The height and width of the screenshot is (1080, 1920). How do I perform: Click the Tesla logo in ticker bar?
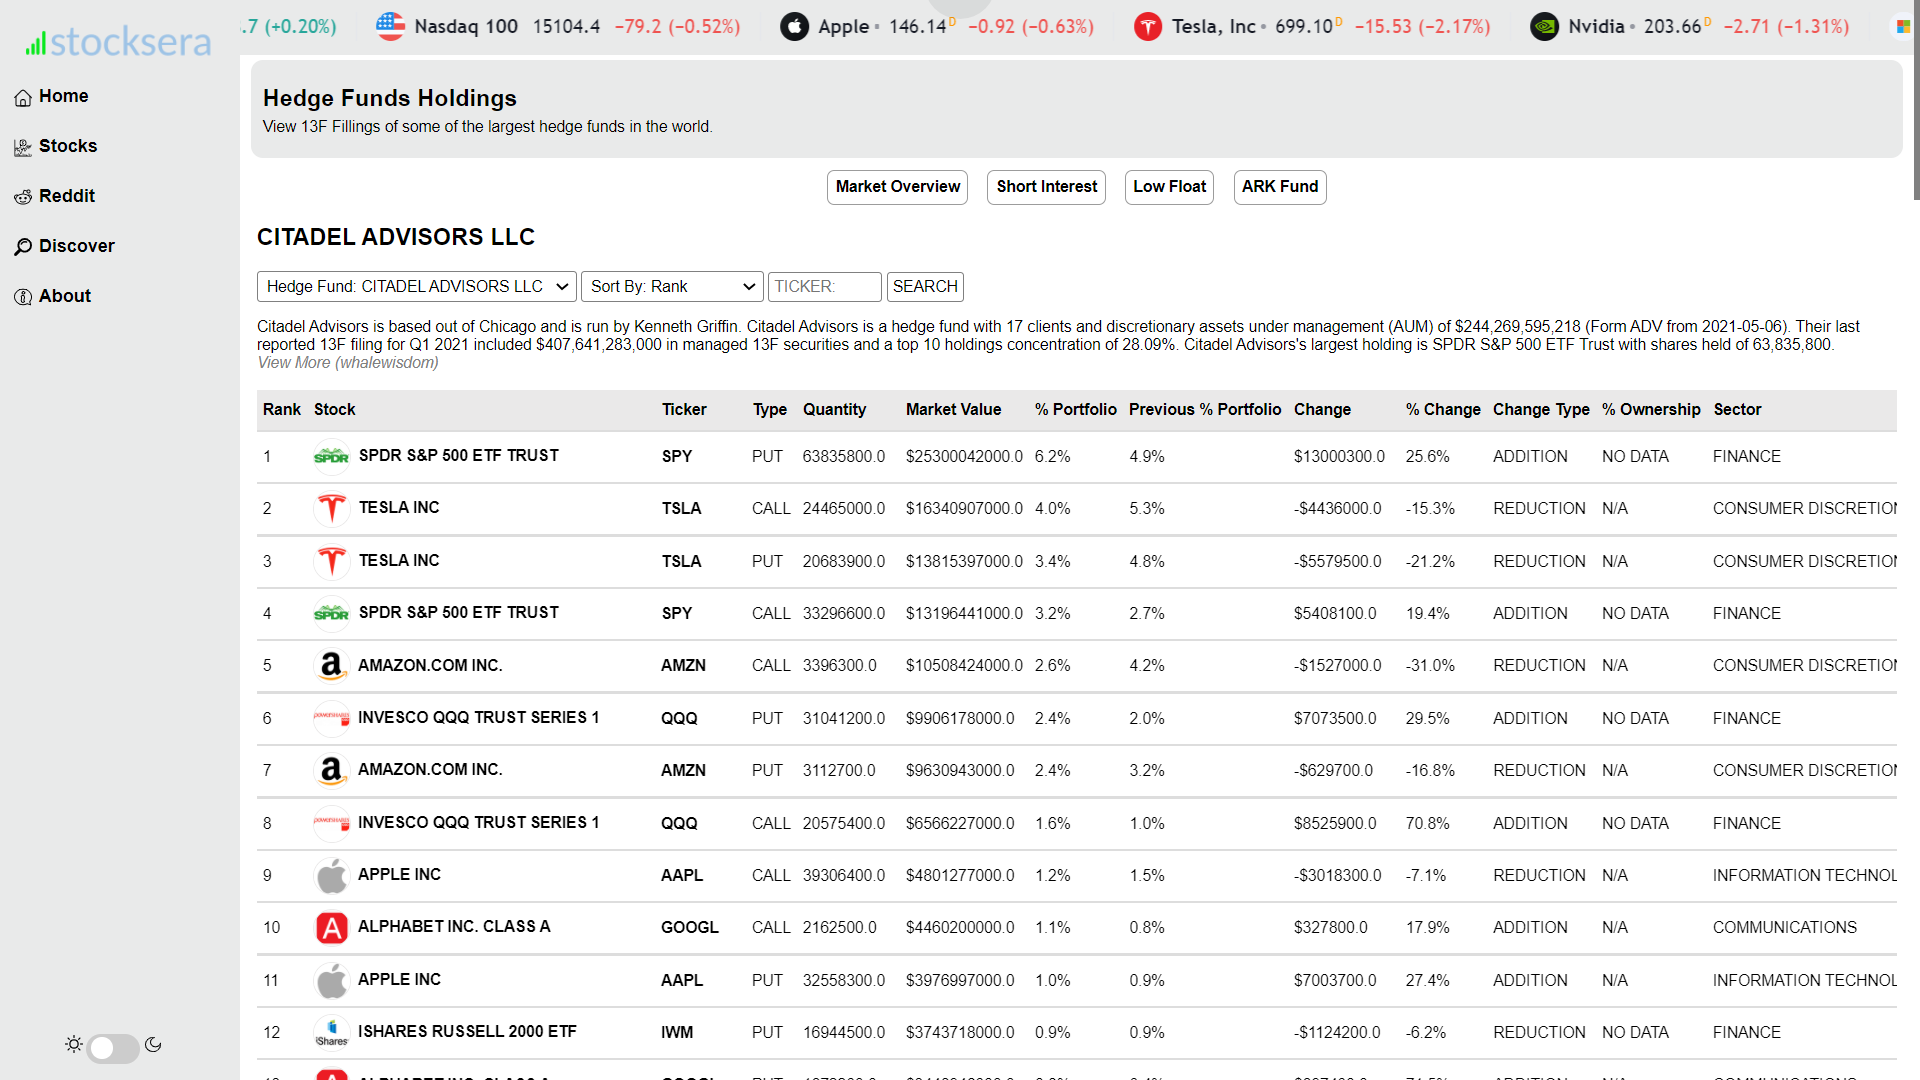(1147, 27)
